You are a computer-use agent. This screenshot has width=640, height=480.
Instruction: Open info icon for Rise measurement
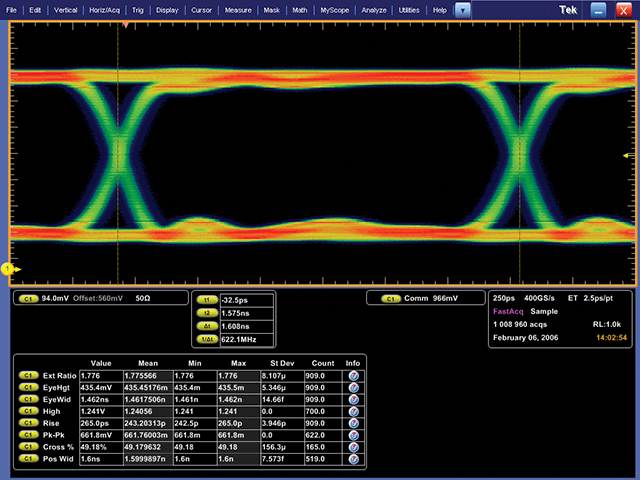(x=353, y=421)
